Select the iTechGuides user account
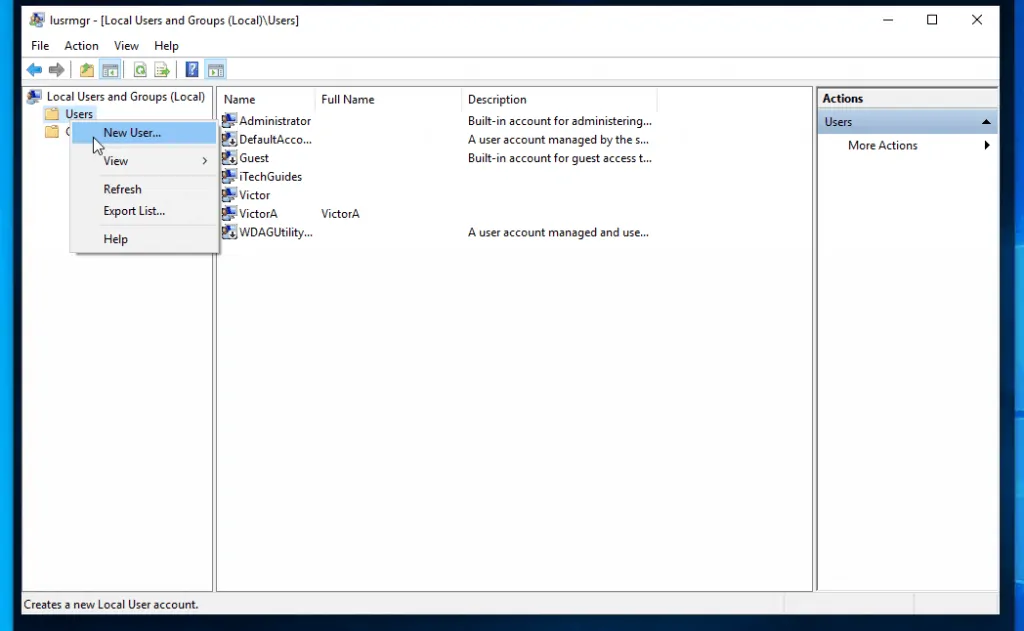This screenshot has height=631, width=1024. (269, 176)
